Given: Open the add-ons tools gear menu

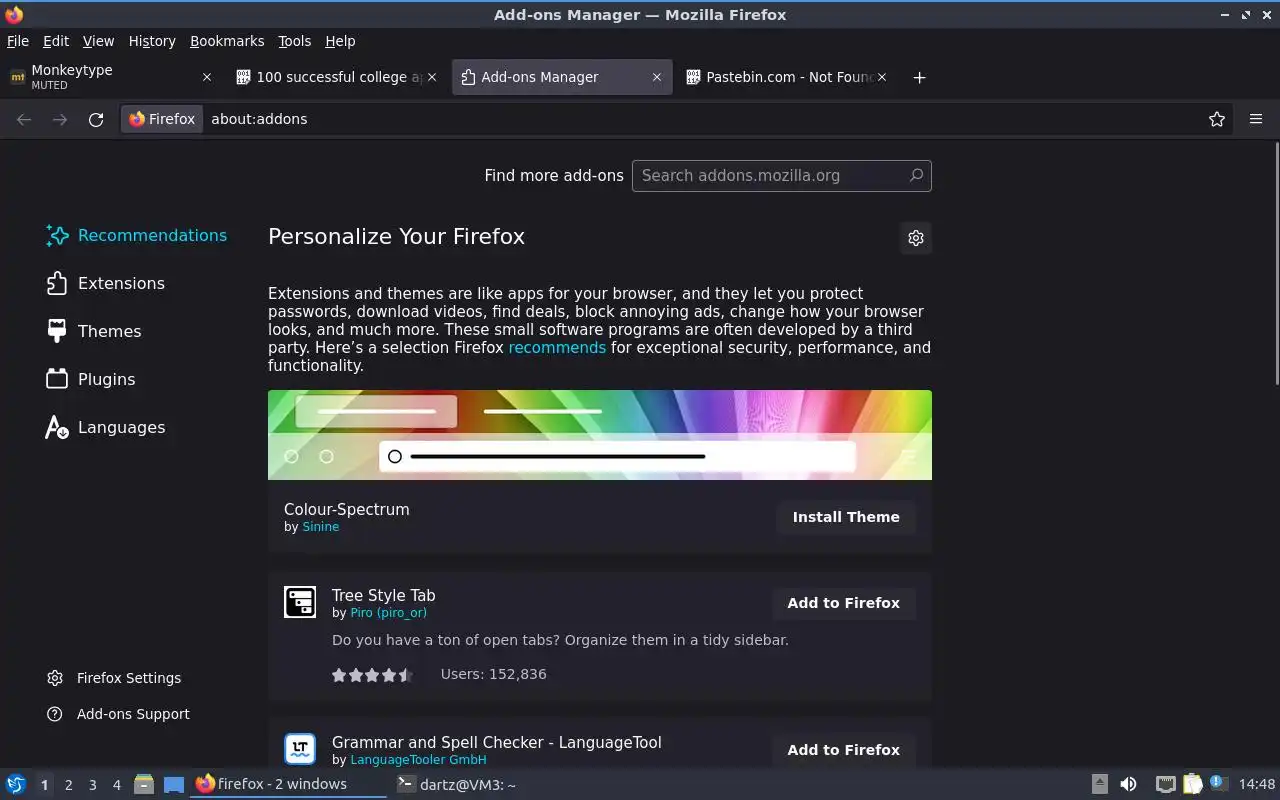Looking at the screenshot, I should pos(916,238).
